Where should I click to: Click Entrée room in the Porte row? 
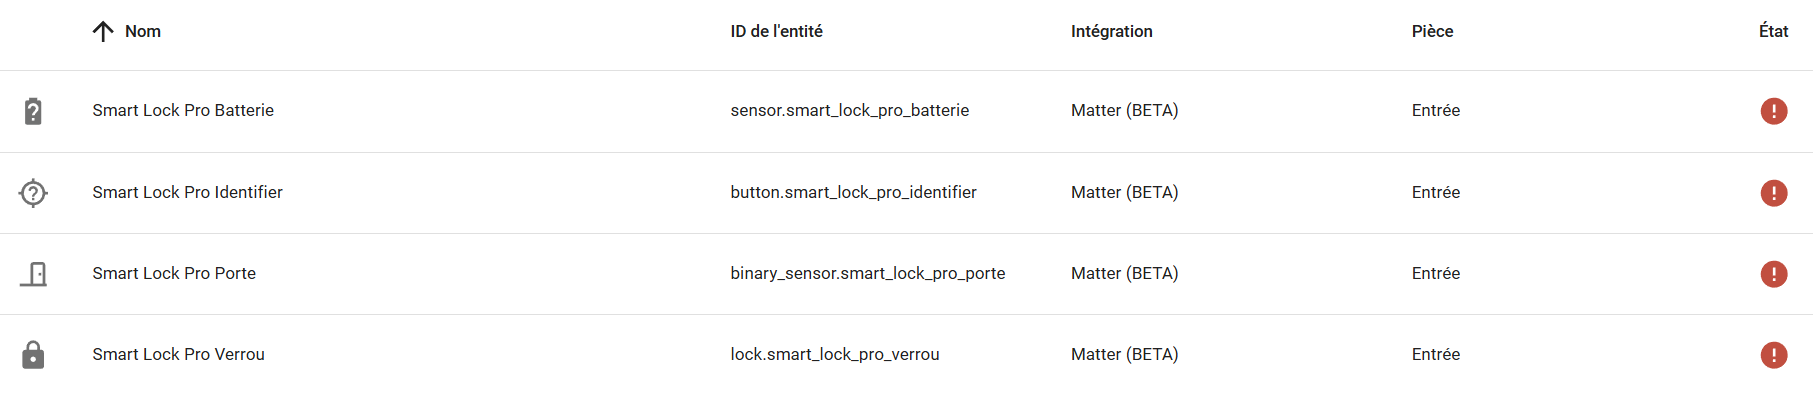[1435, 274]
